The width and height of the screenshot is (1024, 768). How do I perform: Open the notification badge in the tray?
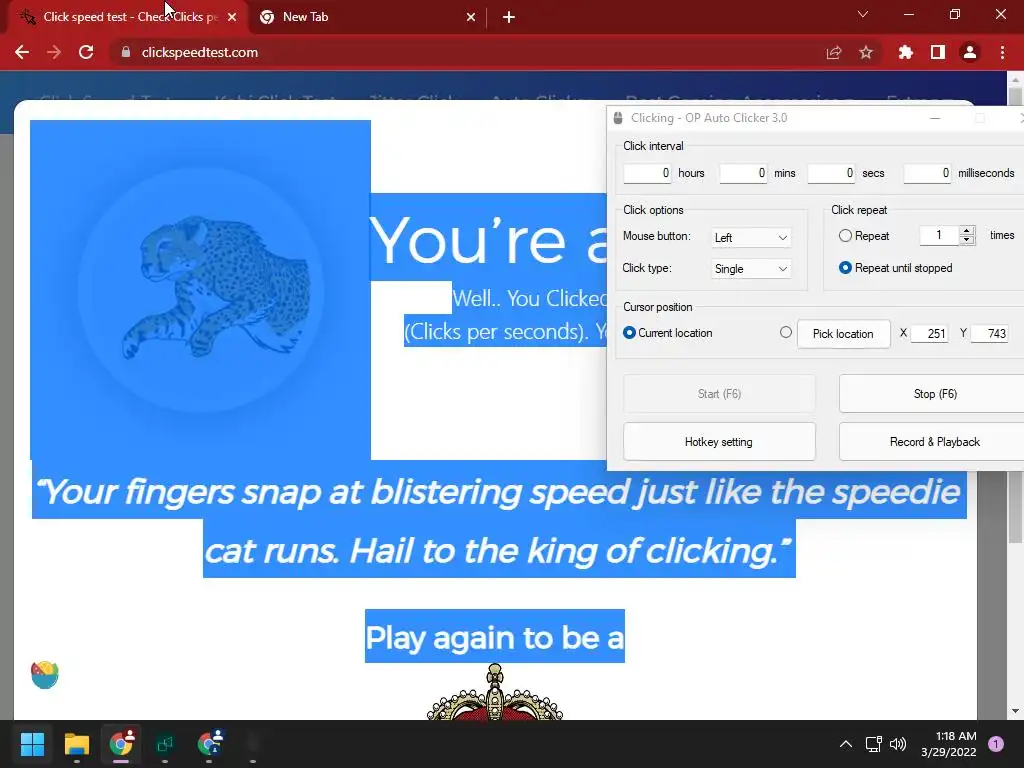(996, 743)
